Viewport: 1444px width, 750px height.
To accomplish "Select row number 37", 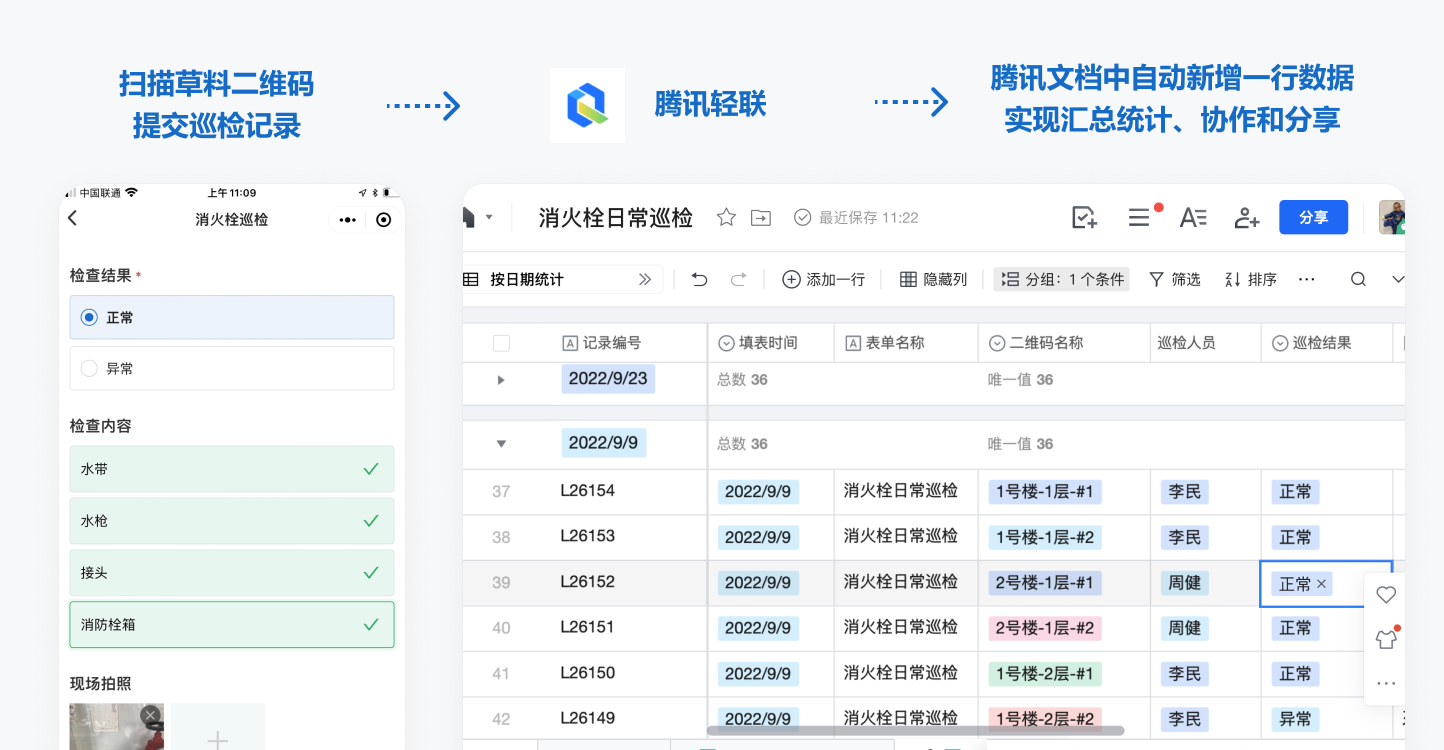I will pos(501,492).
